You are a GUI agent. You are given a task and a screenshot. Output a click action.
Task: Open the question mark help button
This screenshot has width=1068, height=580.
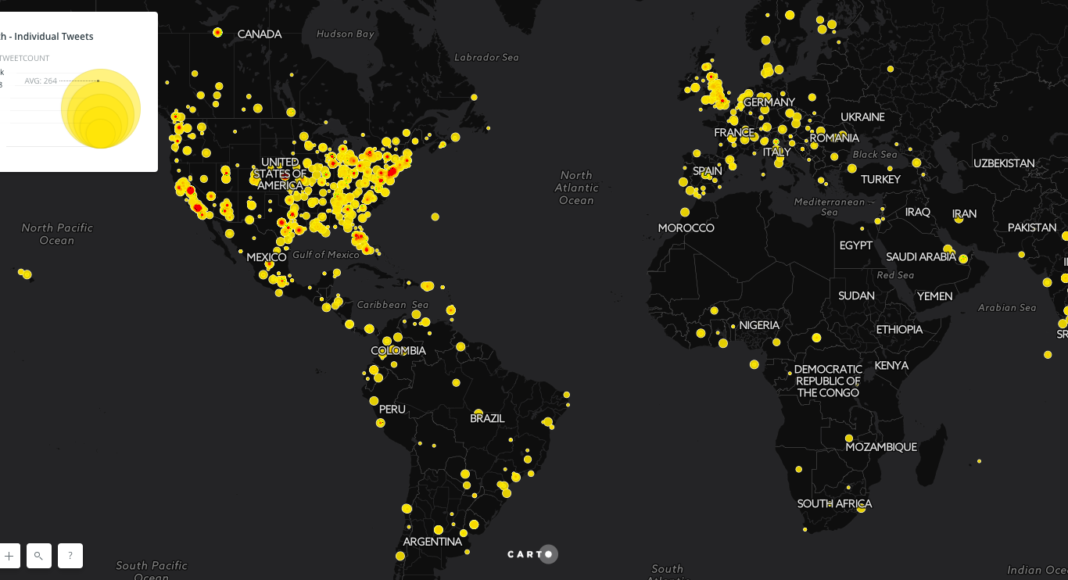click(x=70, y=556)
